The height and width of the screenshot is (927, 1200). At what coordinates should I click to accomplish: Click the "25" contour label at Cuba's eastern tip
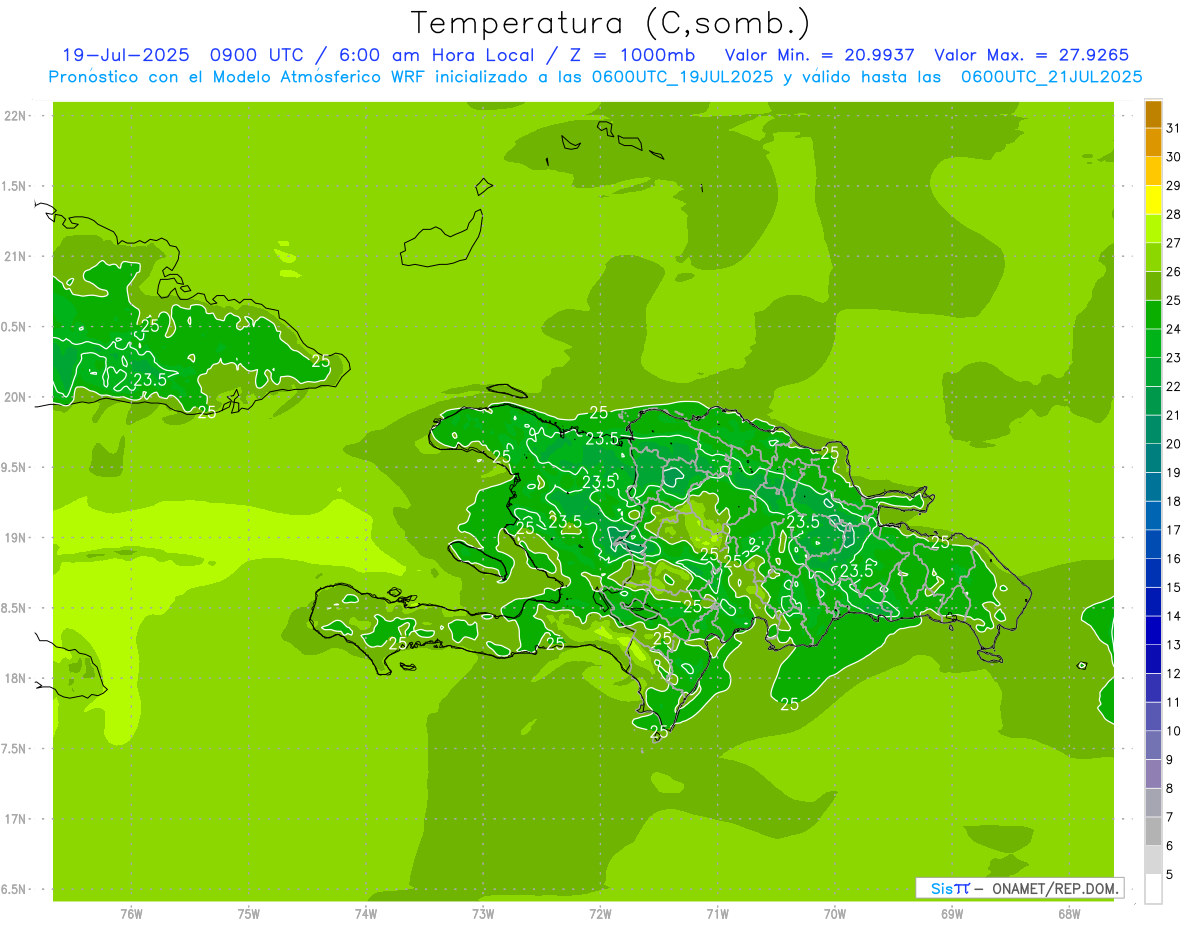click(x=320, y=361)
